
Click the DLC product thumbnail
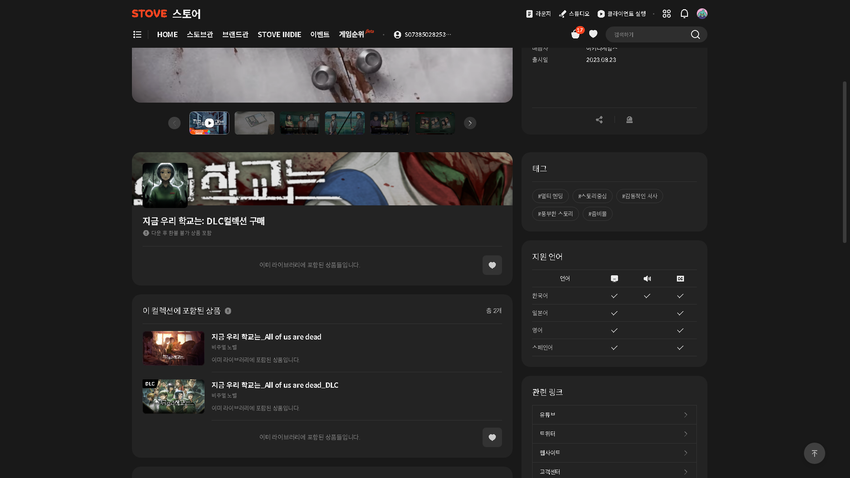[x=173, y=396]
